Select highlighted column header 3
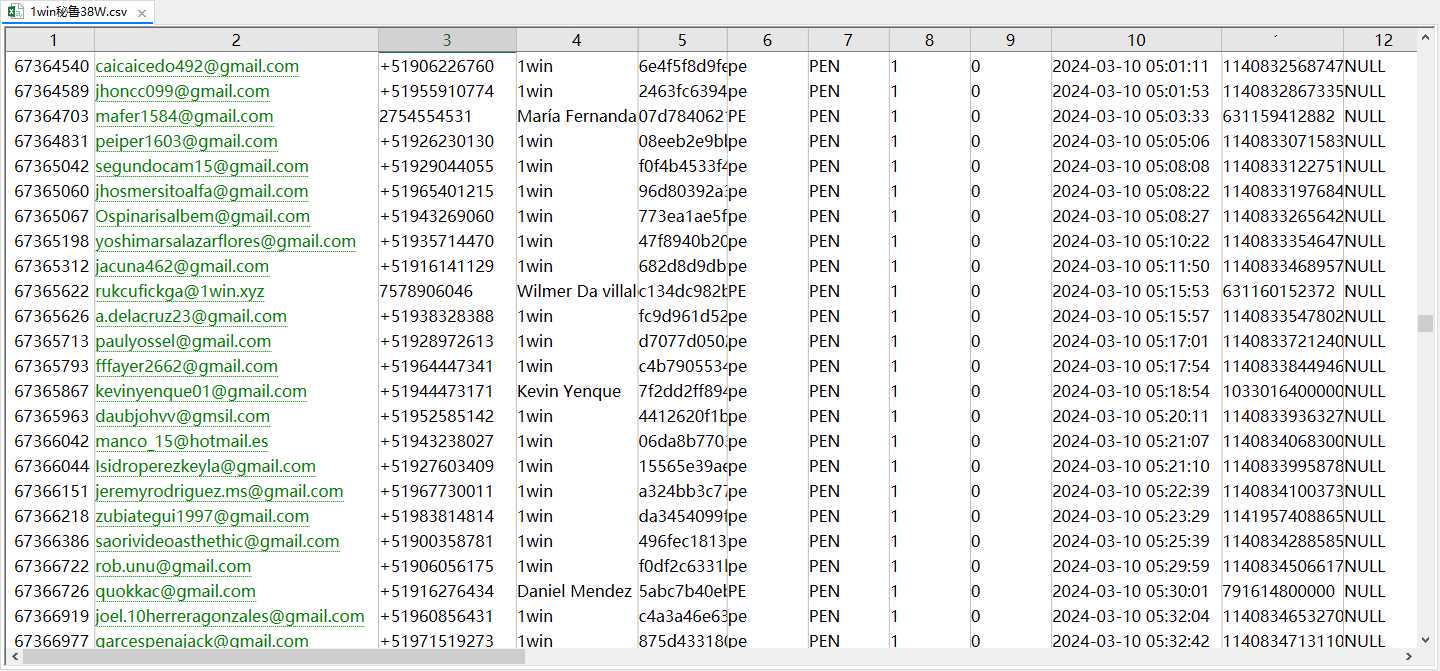1440x671 pixels. 447,40
